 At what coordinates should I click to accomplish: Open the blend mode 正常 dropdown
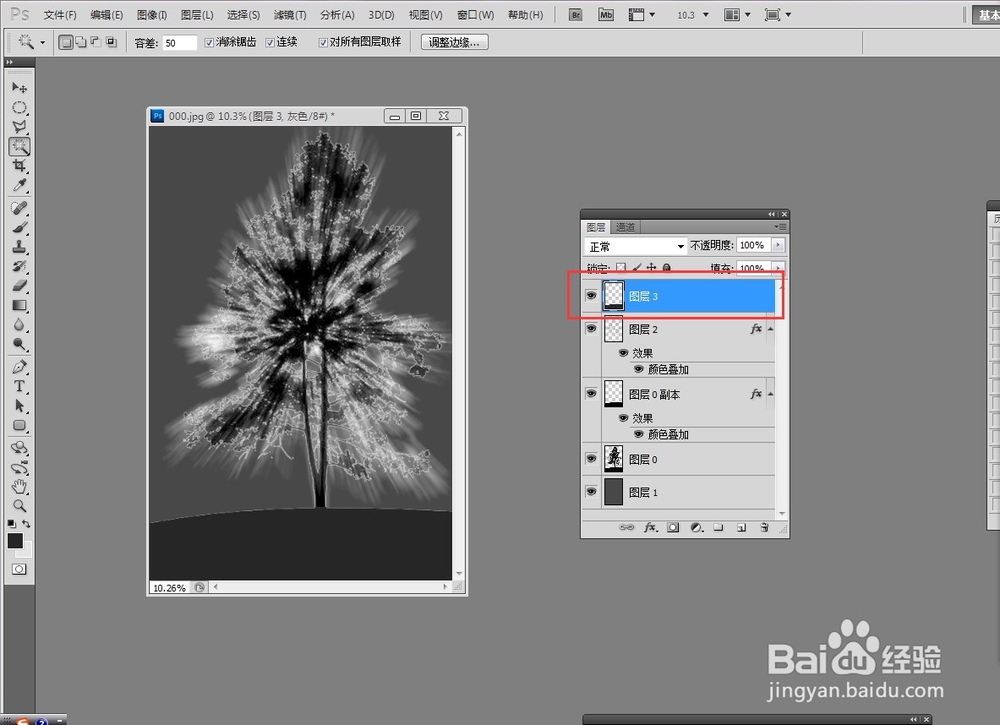[x=635, y=246]
